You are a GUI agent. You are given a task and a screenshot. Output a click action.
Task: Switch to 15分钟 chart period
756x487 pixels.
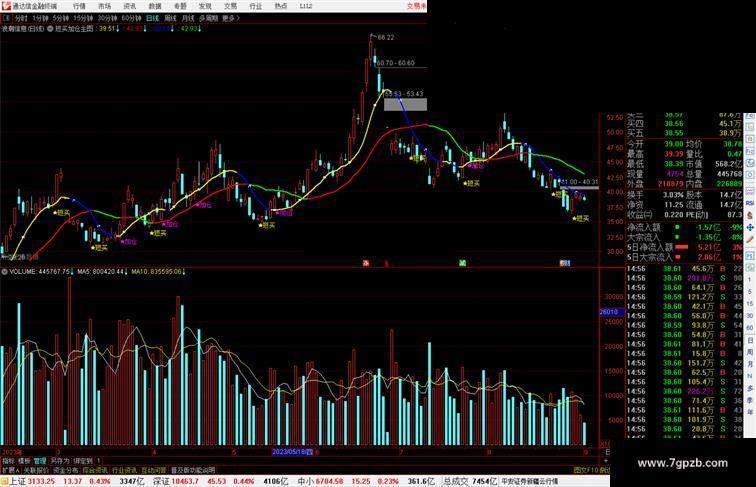point(83,18)
